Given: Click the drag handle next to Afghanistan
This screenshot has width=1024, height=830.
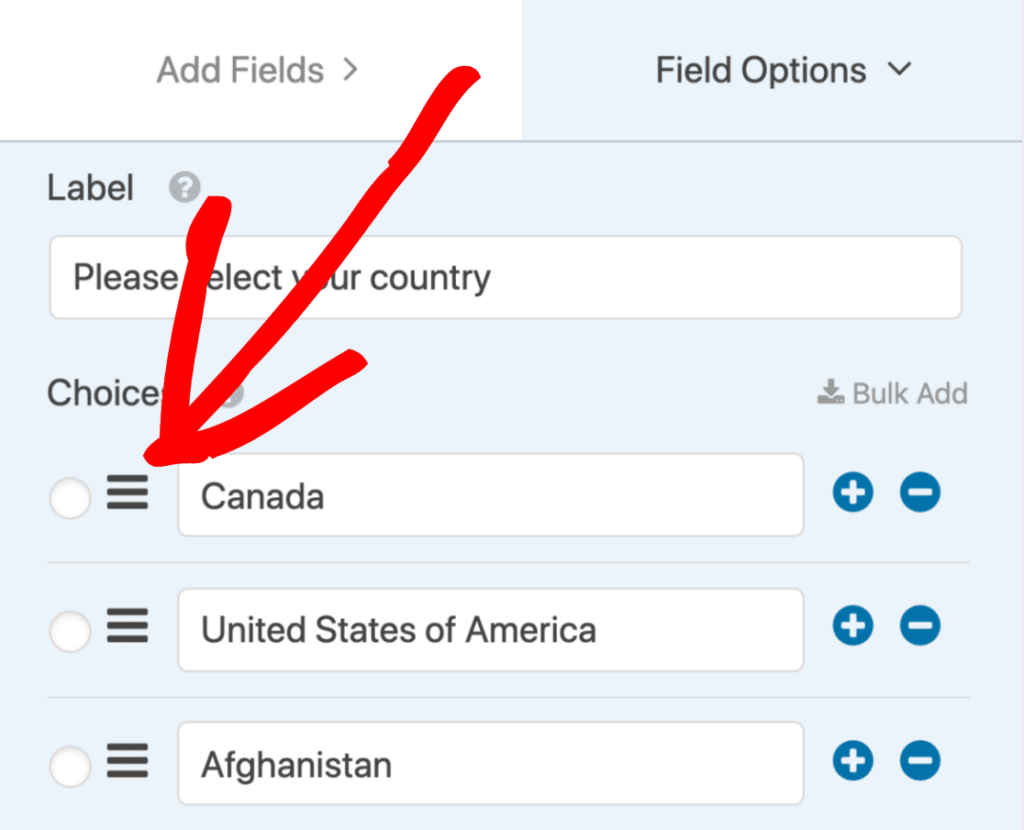Looking at the screenshot, I should click(x=128, y=763).
